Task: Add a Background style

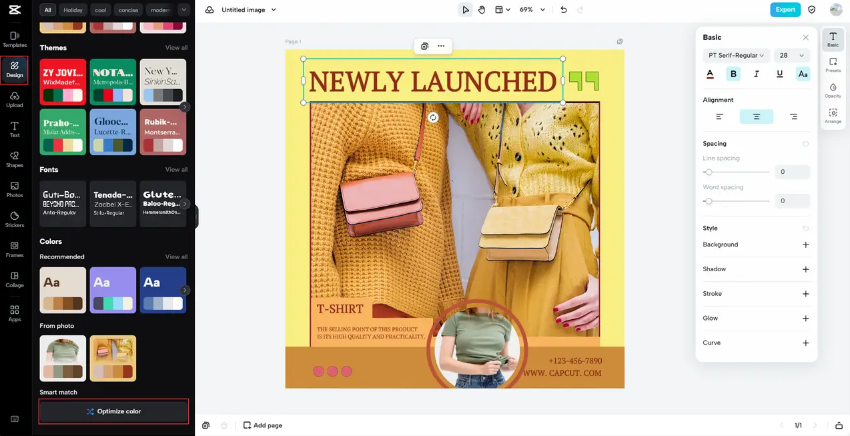Action: pos(806,245)
